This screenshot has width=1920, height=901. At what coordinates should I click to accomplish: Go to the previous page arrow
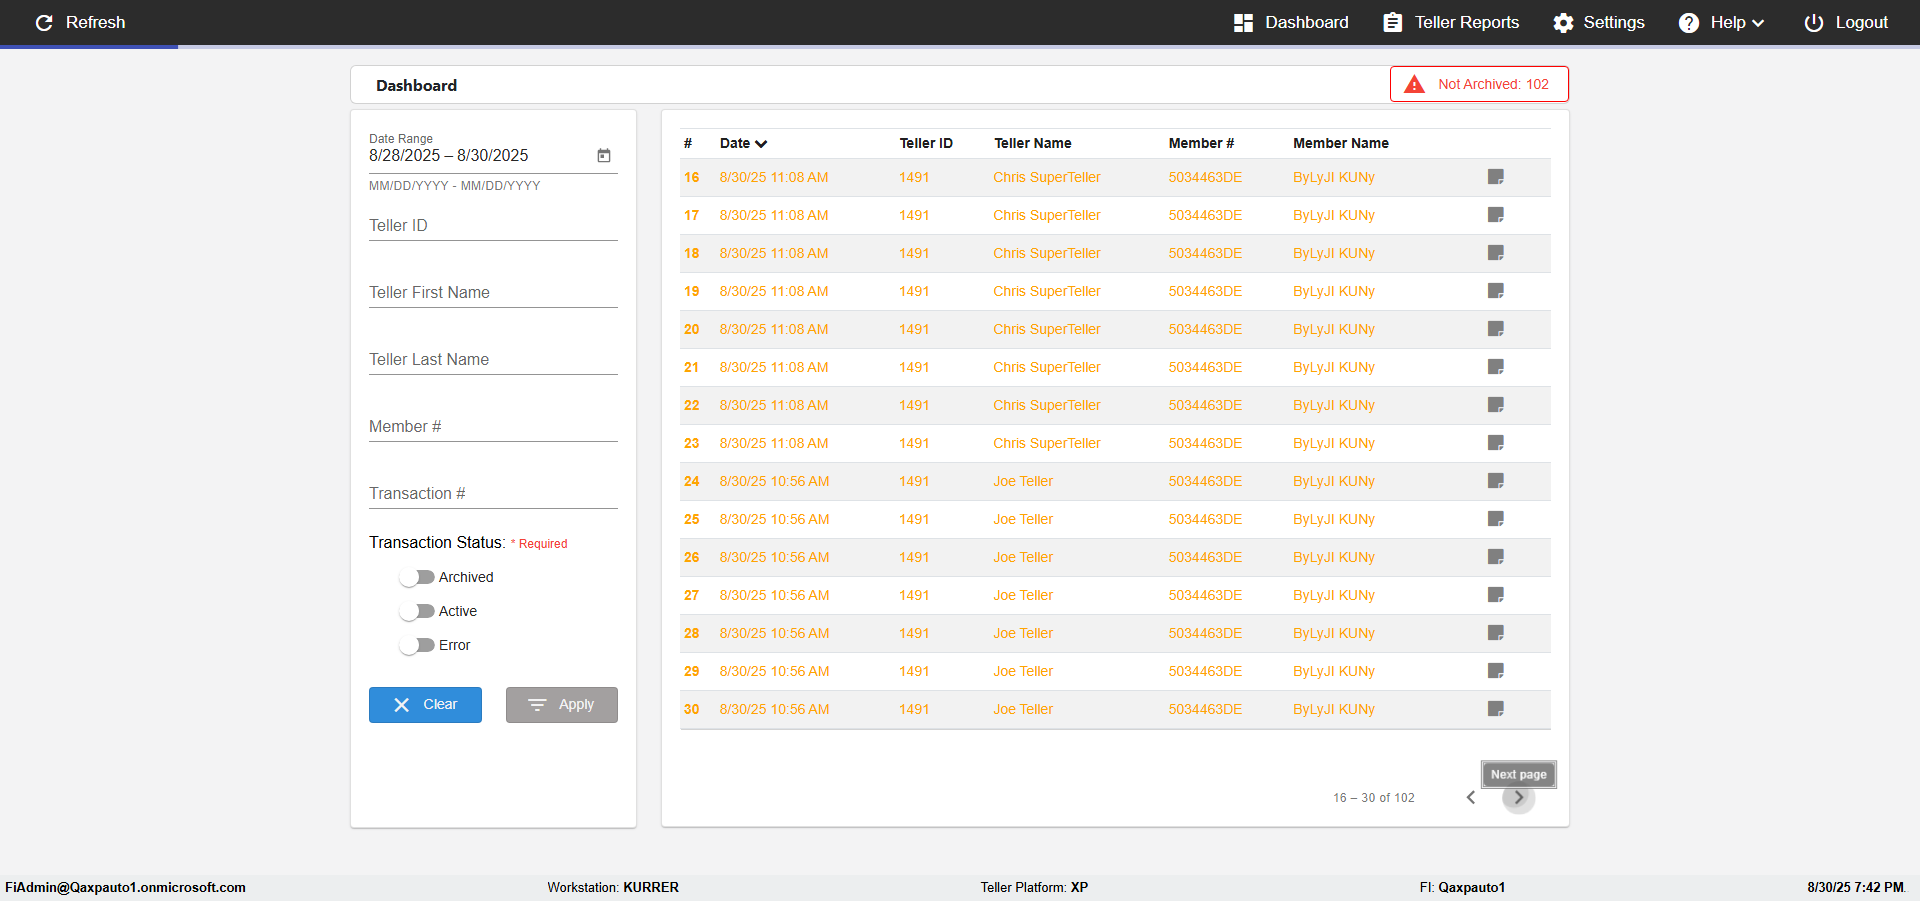tap(1471, 797)
